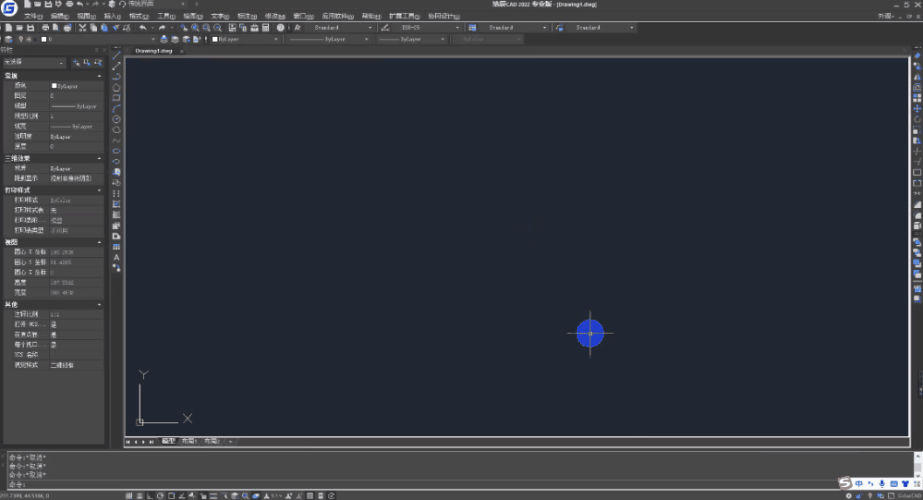Screen dimensions: 923x500
Task: Click the Pan hand icon
Action: 184,28
